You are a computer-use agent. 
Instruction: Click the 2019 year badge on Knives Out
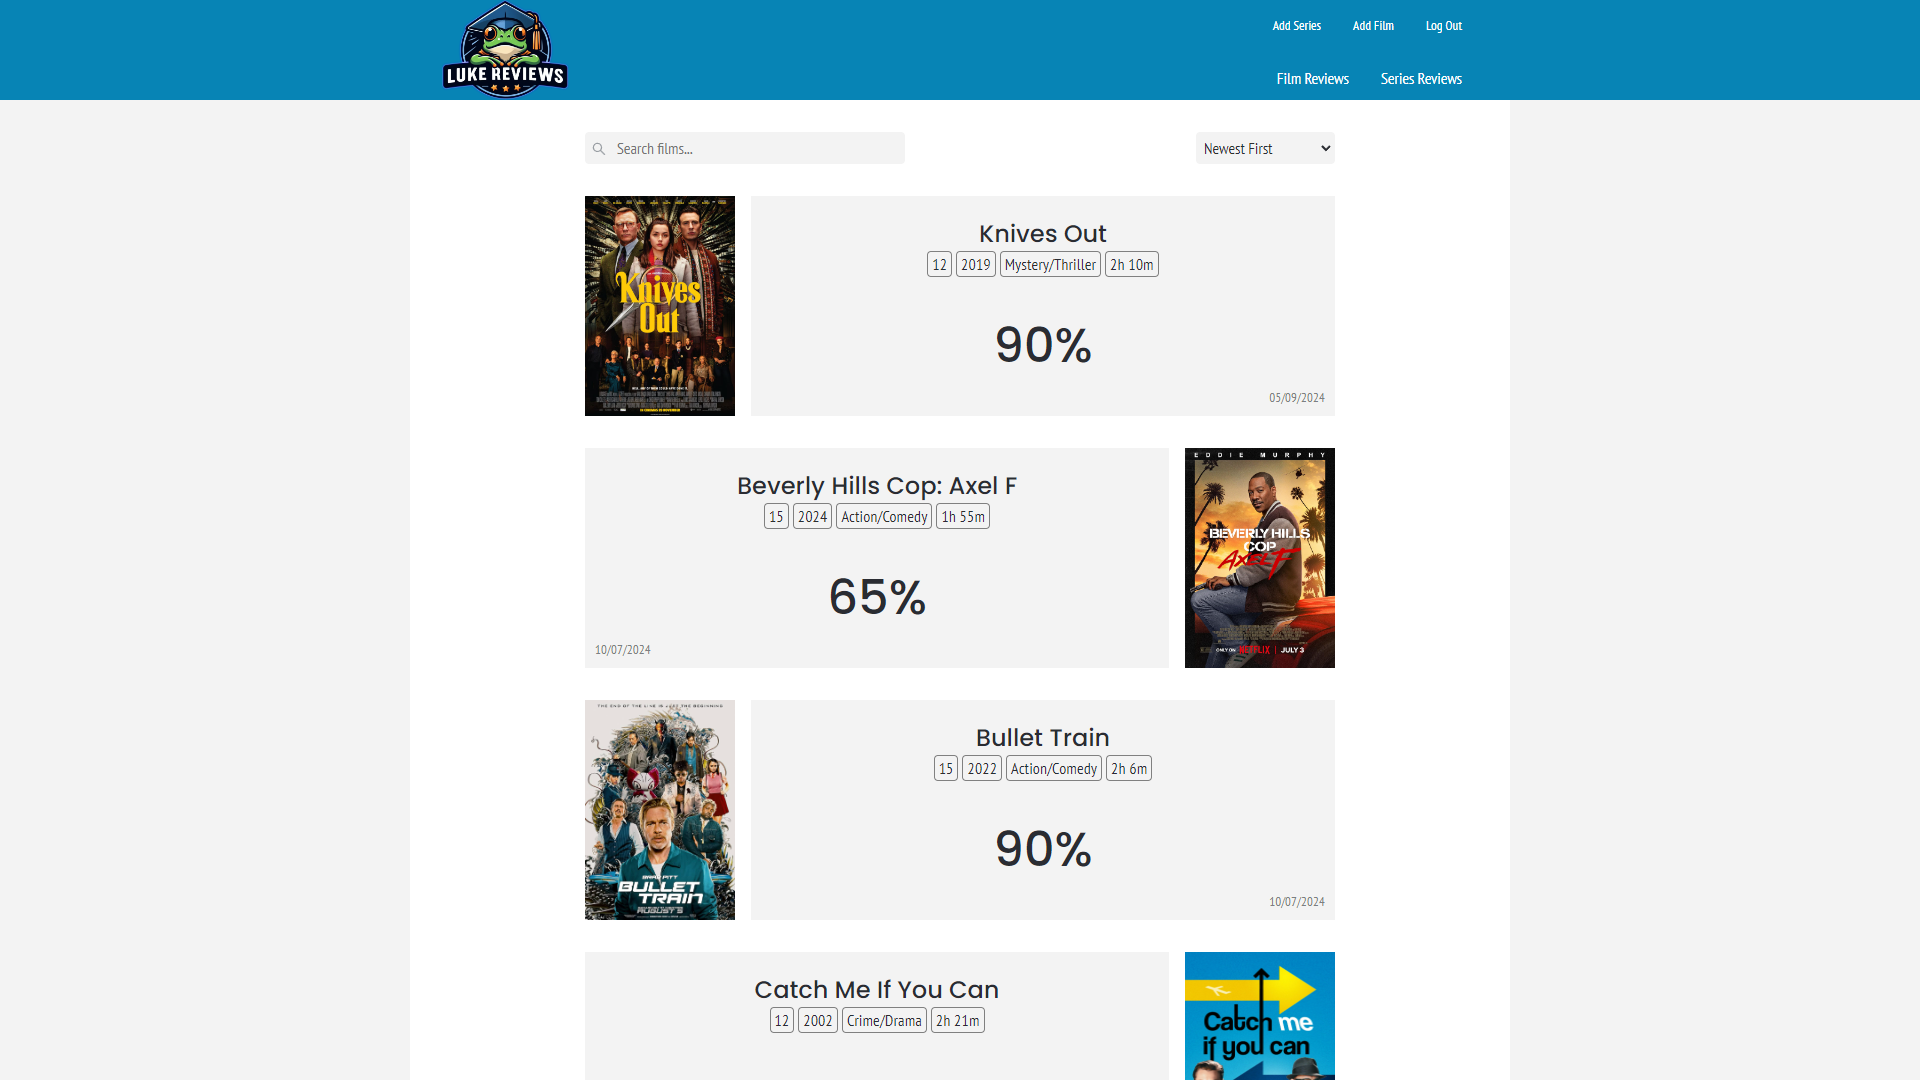coord(975,264)
